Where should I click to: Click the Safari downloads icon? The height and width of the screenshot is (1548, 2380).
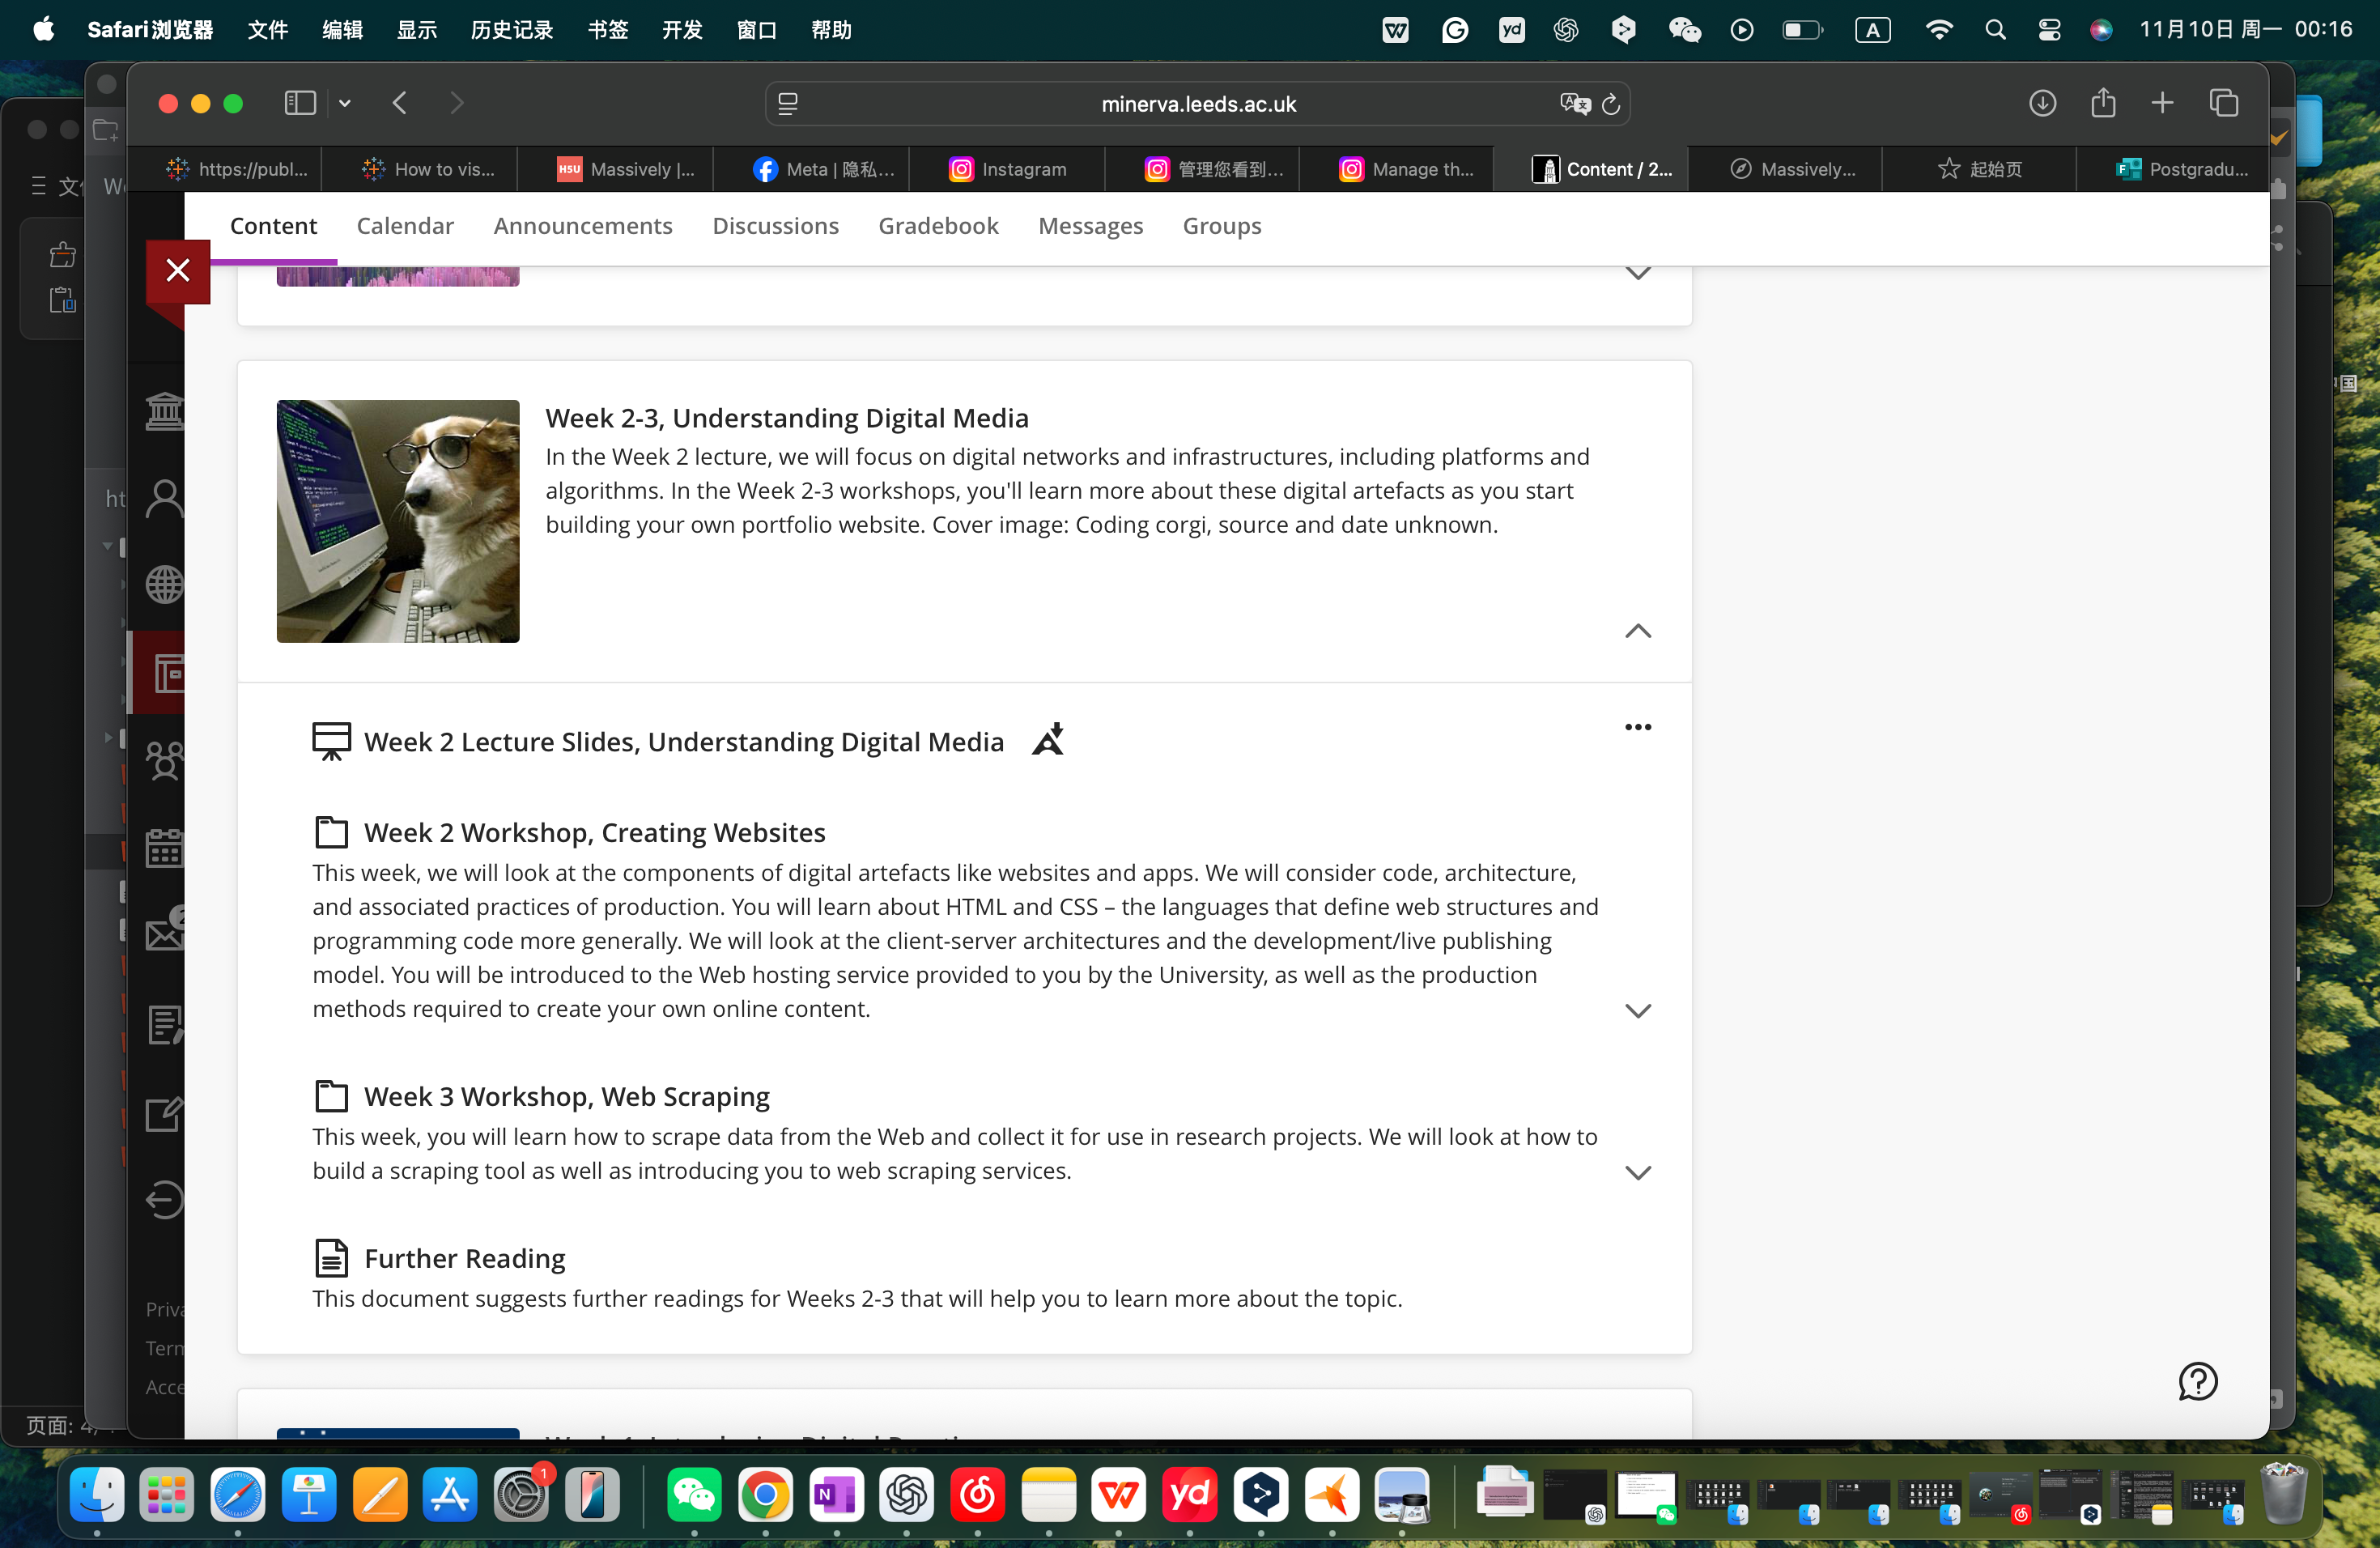2042,103
